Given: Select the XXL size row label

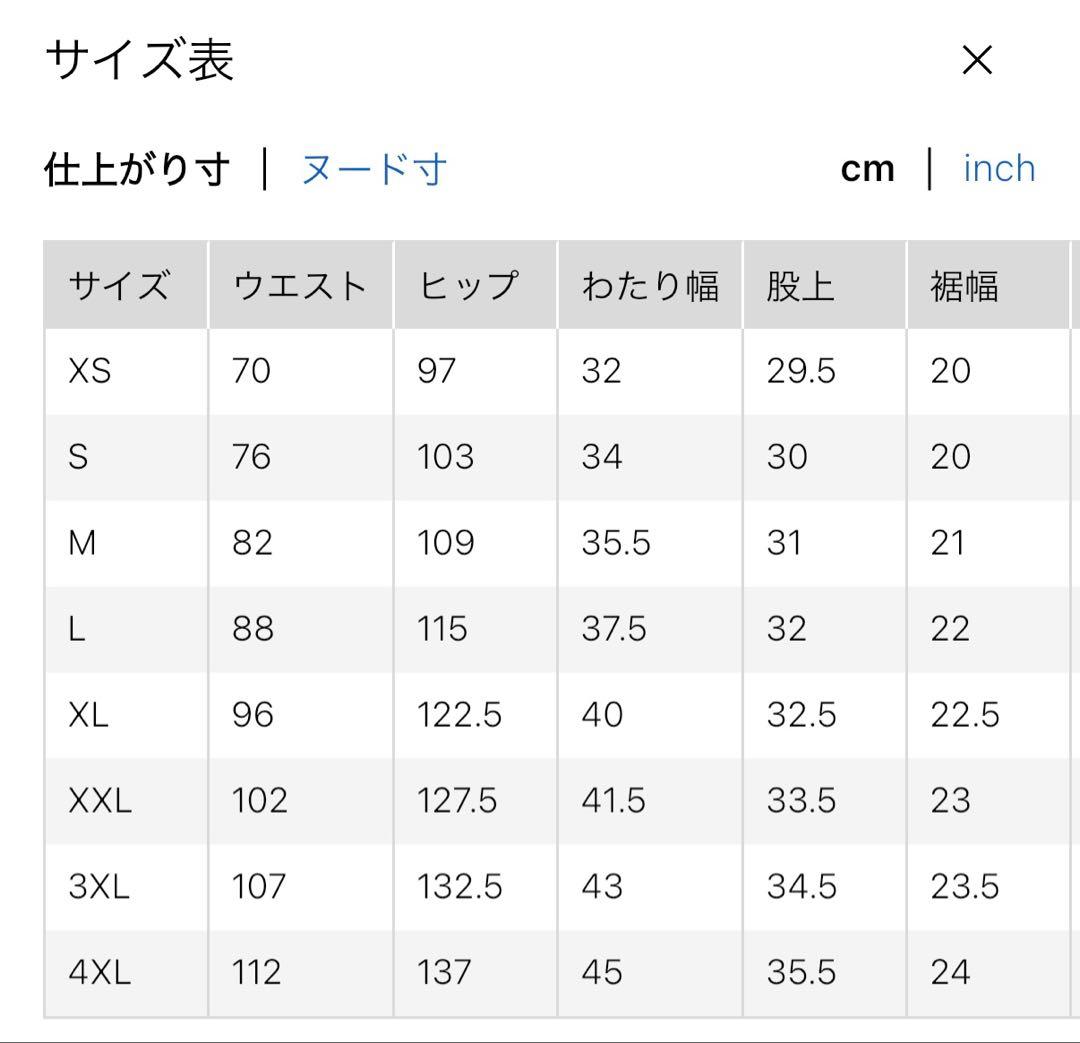Looking at the screenshot, I should (100, 801).
